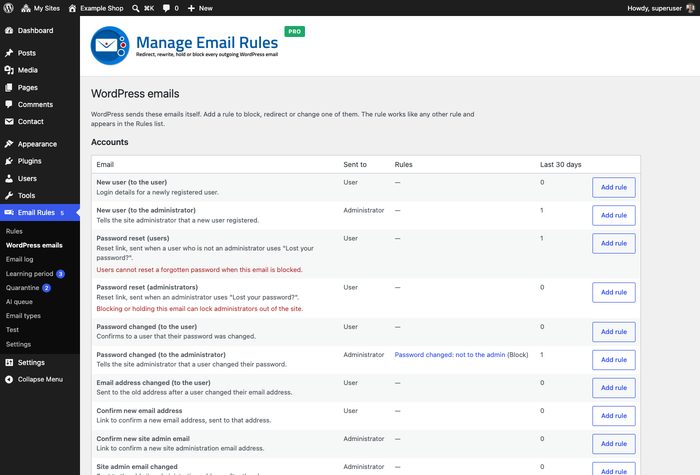700x475 pixels.
Task: Click the Posts pin icon
Action: 9,53
